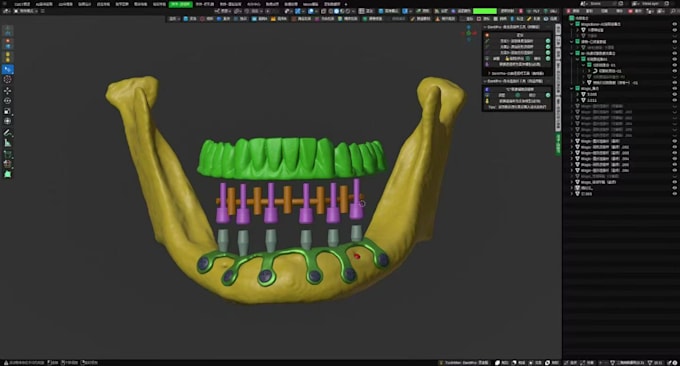Activate the Move tool in the left toolbar
This screenshot has width=680, height=366.
click(7, 91)
